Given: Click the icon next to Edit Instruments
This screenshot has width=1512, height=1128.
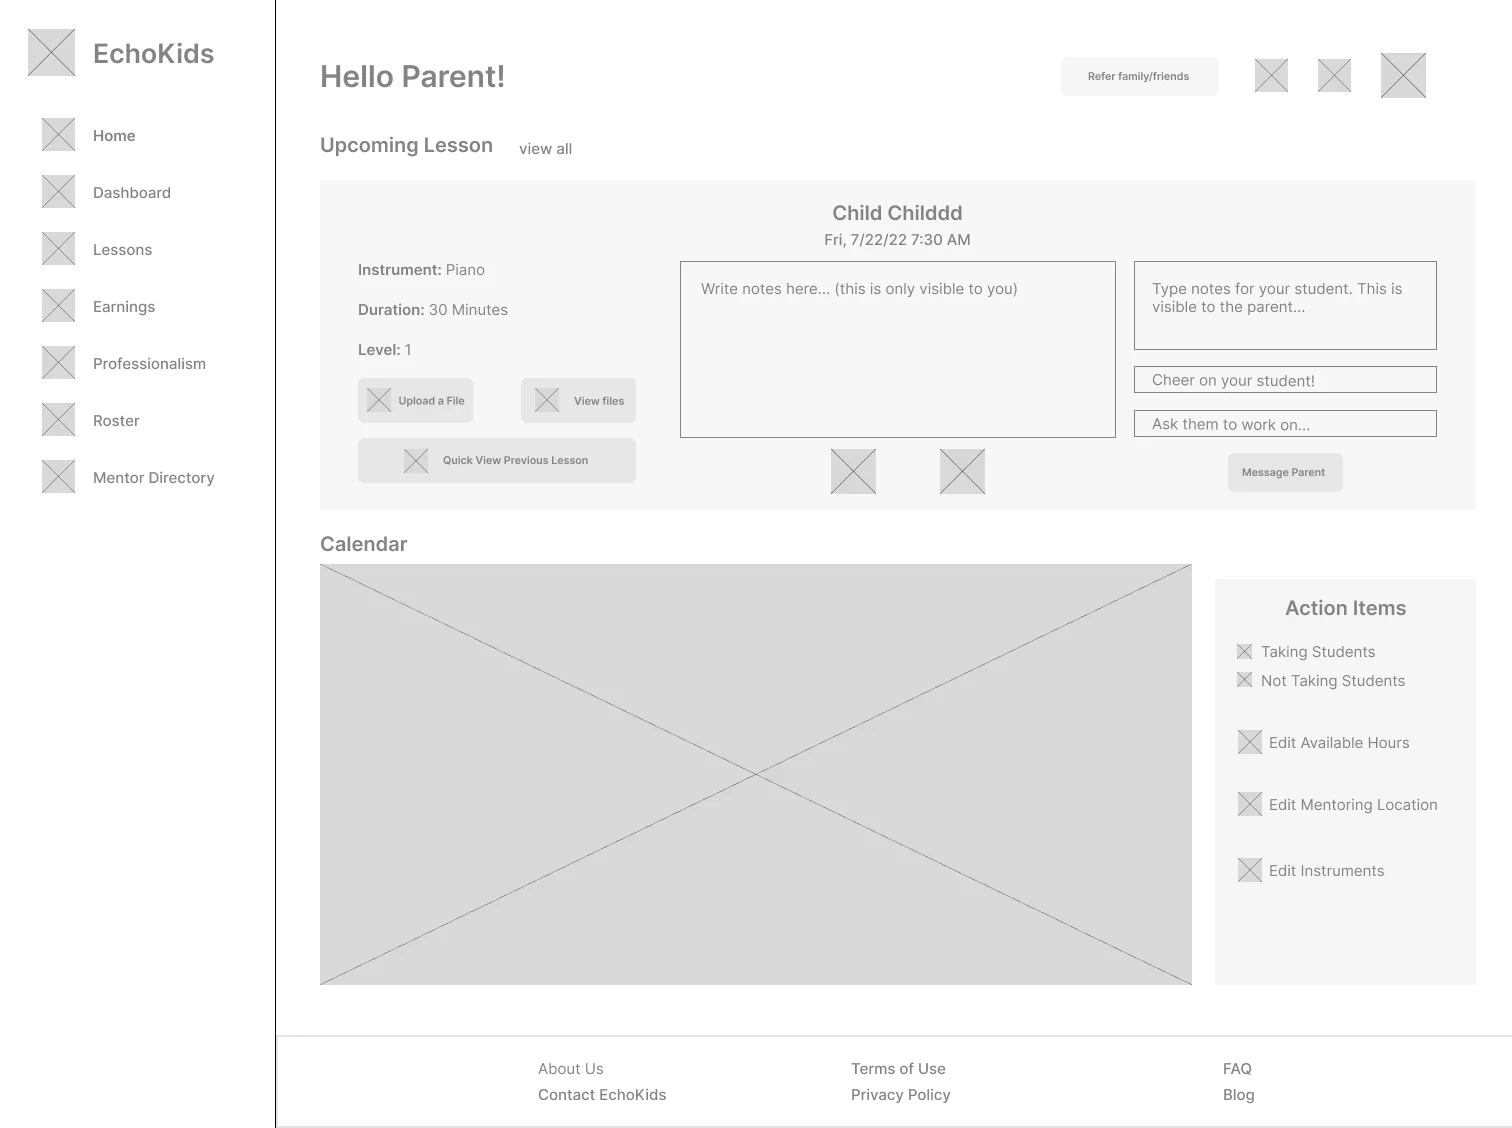Looking at the screenshot, I should pyautogui.click(x=1250, y=870).
